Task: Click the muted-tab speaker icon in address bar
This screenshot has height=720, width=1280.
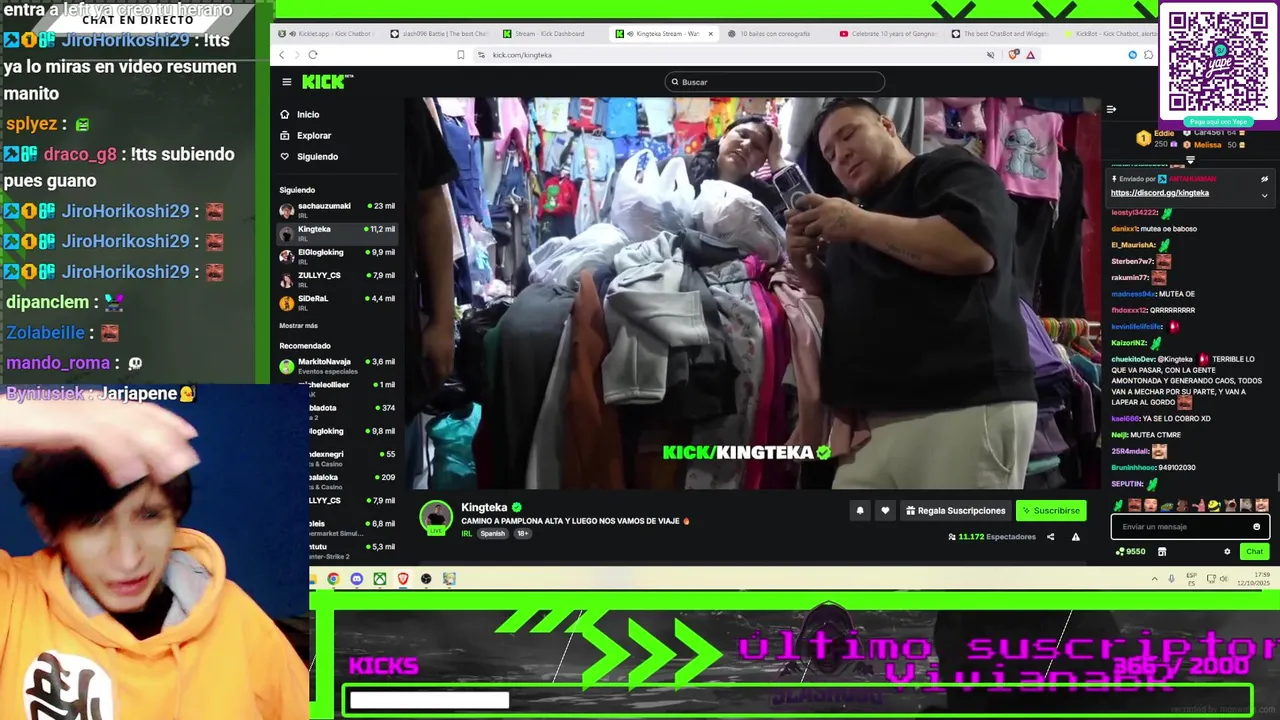Action: [991, 55]
